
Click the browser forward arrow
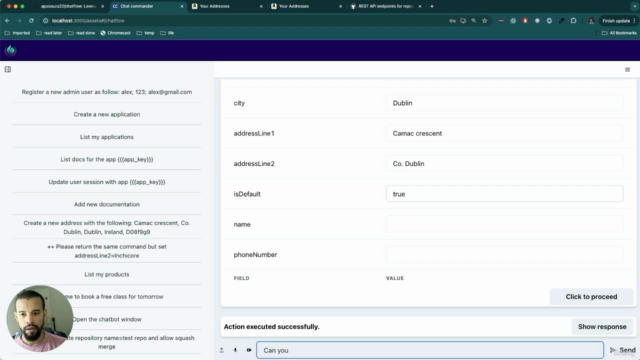point(19,20)
